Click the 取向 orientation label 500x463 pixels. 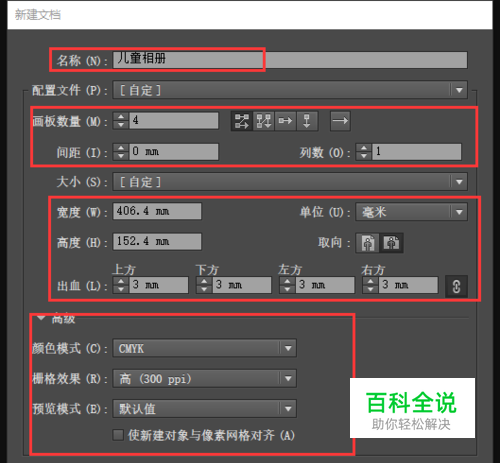334,243
